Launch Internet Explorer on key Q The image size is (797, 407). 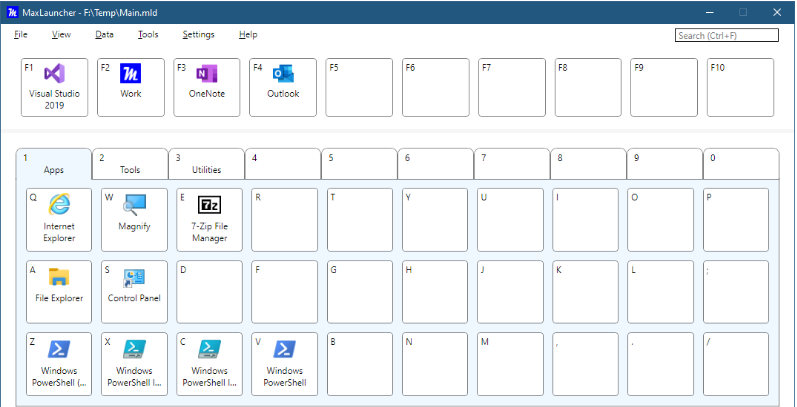59,219
